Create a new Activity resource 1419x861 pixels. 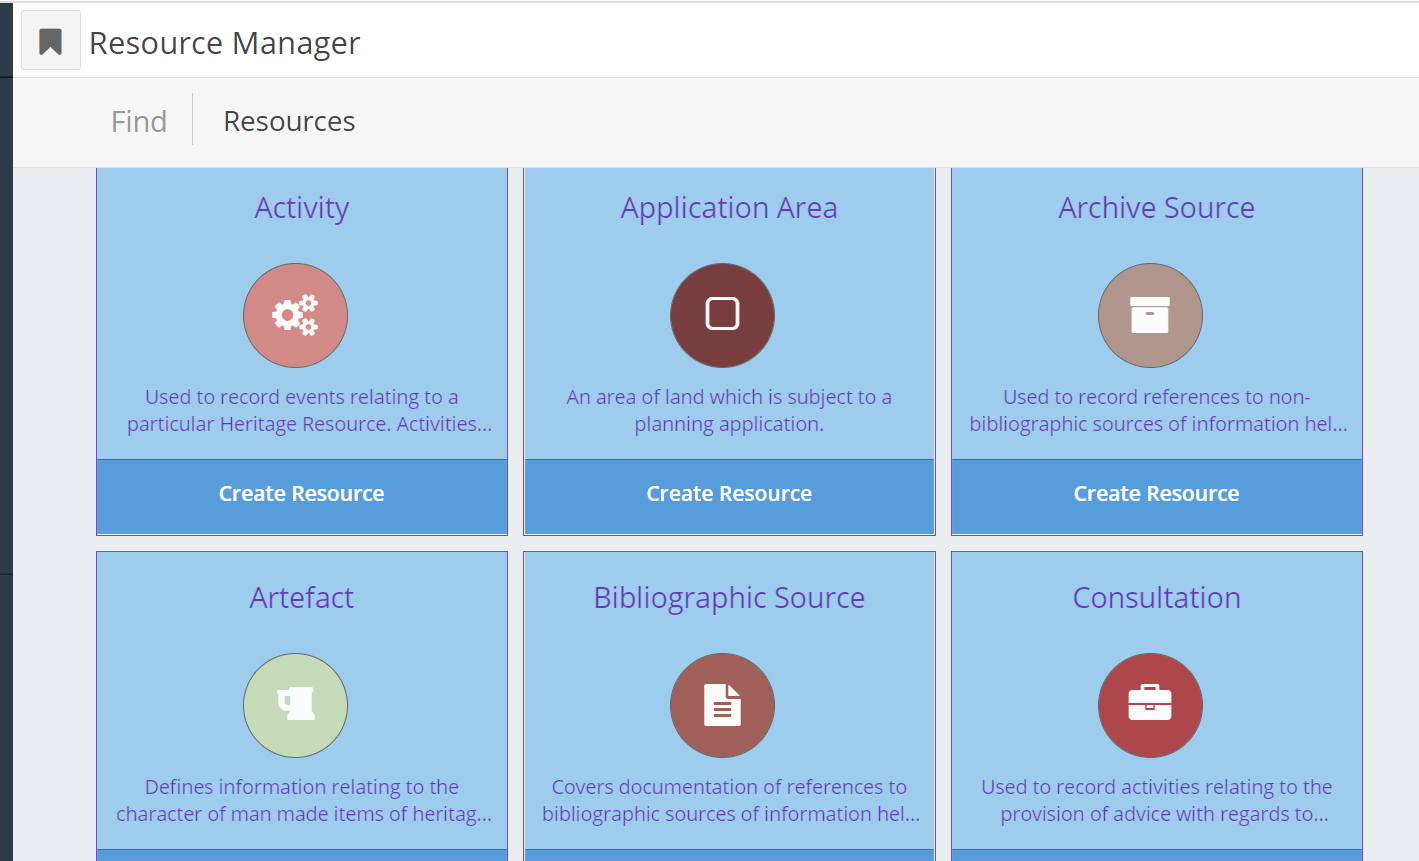click(301, 493)
